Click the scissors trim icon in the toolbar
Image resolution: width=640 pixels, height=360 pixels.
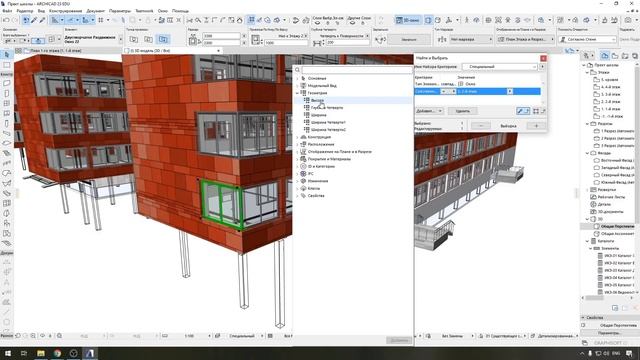(x=190, y=20)
